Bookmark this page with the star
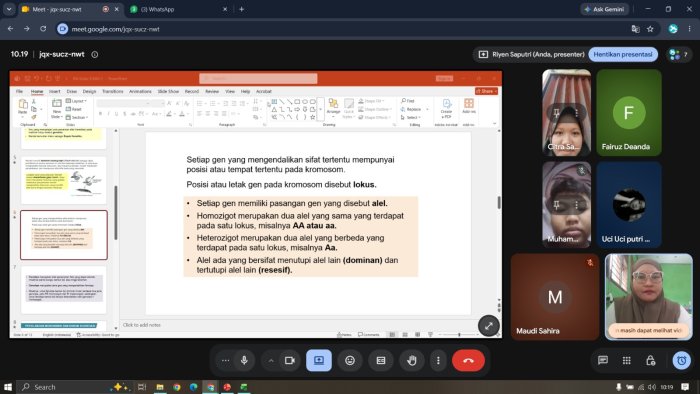This screenshot has height=394, width=700. pyautogui.click(x=650, y=29)
